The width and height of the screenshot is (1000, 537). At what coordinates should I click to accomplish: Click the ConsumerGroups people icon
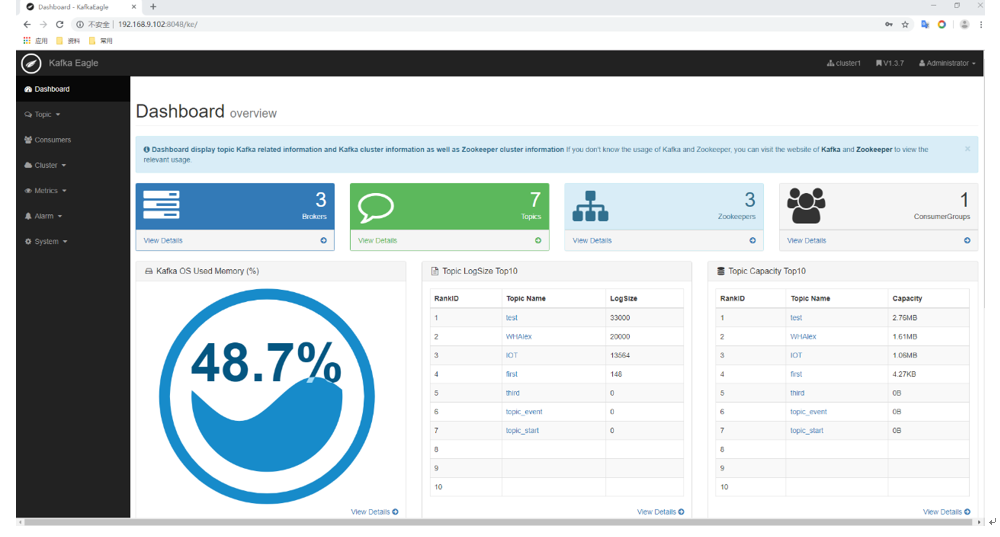coord(806,205)
